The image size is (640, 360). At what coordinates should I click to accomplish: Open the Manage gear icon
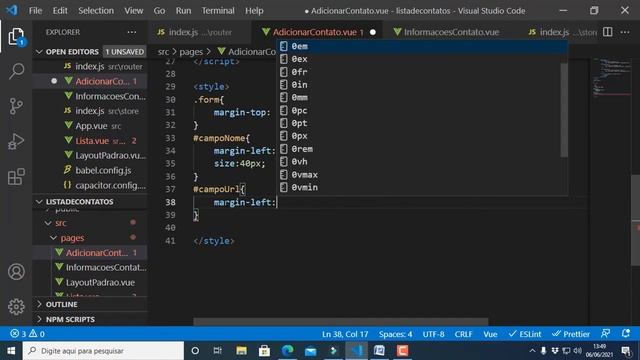[16, 307]
